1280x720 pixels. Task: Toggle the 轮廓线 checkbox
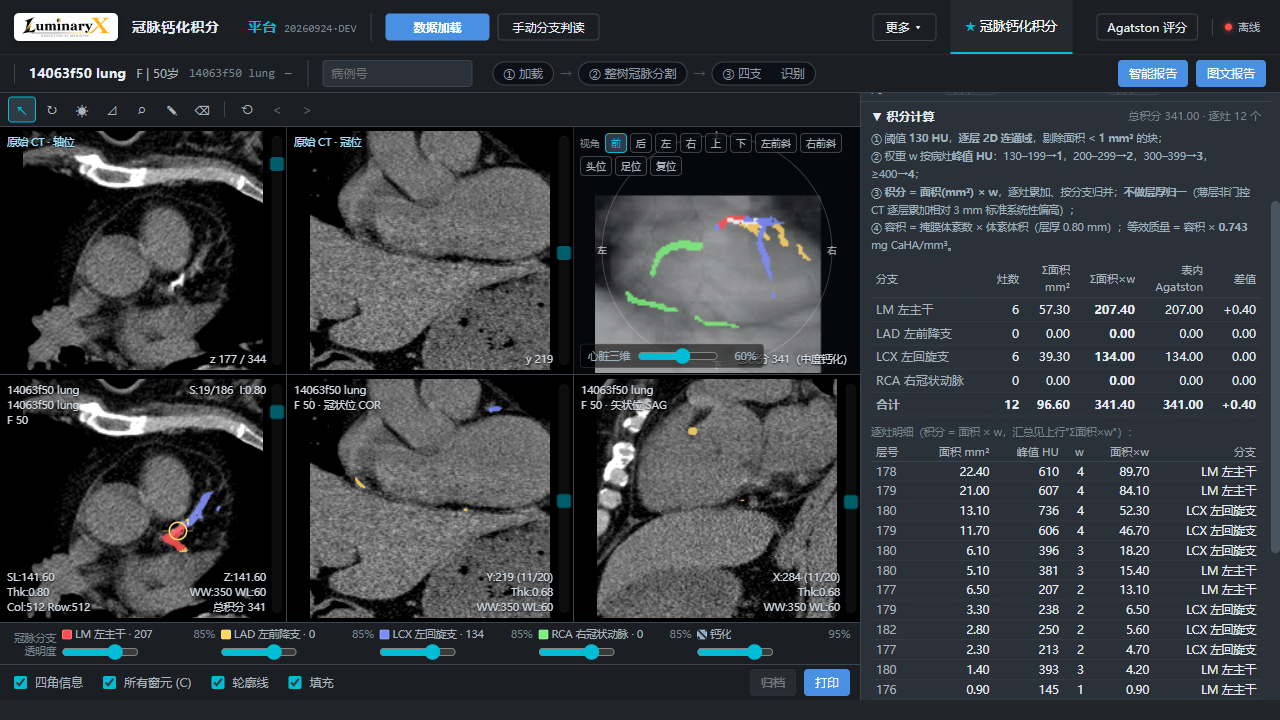218,683
